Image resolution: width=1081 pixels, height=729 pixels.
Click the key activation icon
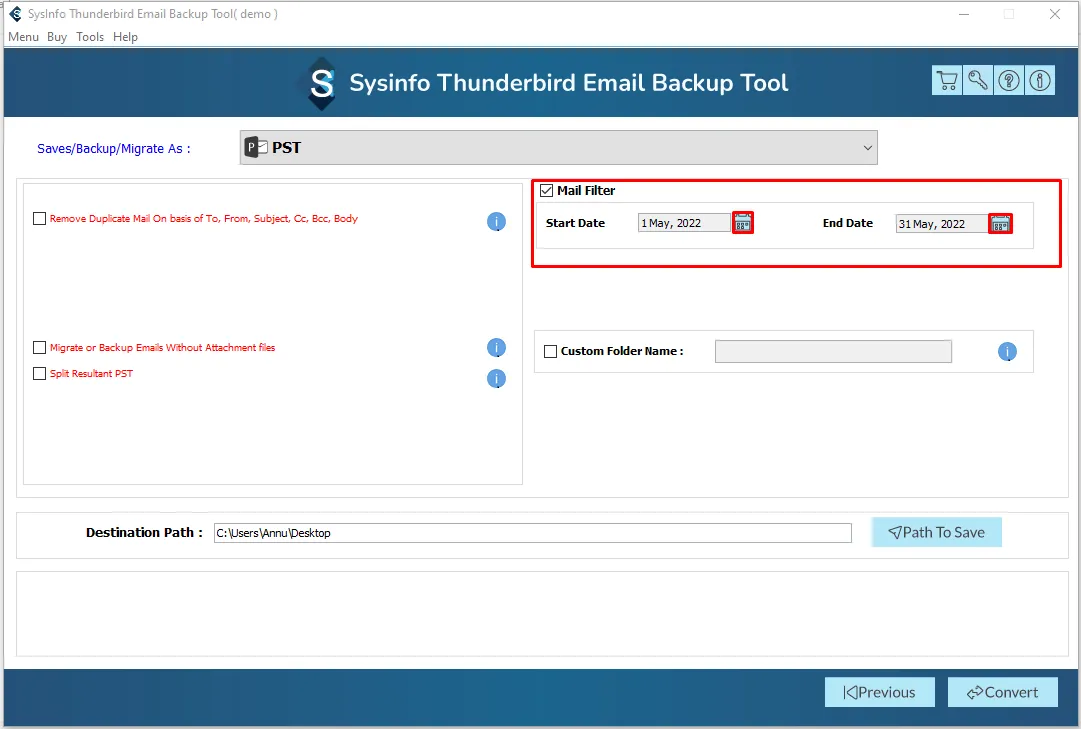pos(978,81)
